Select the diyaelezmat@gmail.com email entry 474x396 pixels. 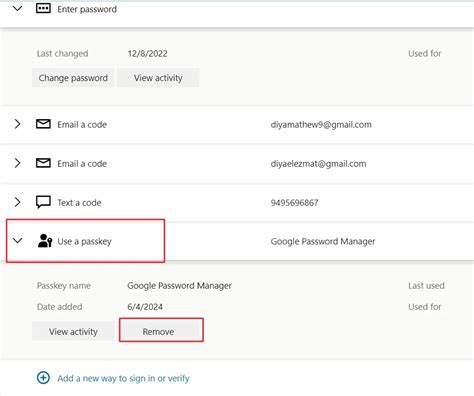point(318,164)
